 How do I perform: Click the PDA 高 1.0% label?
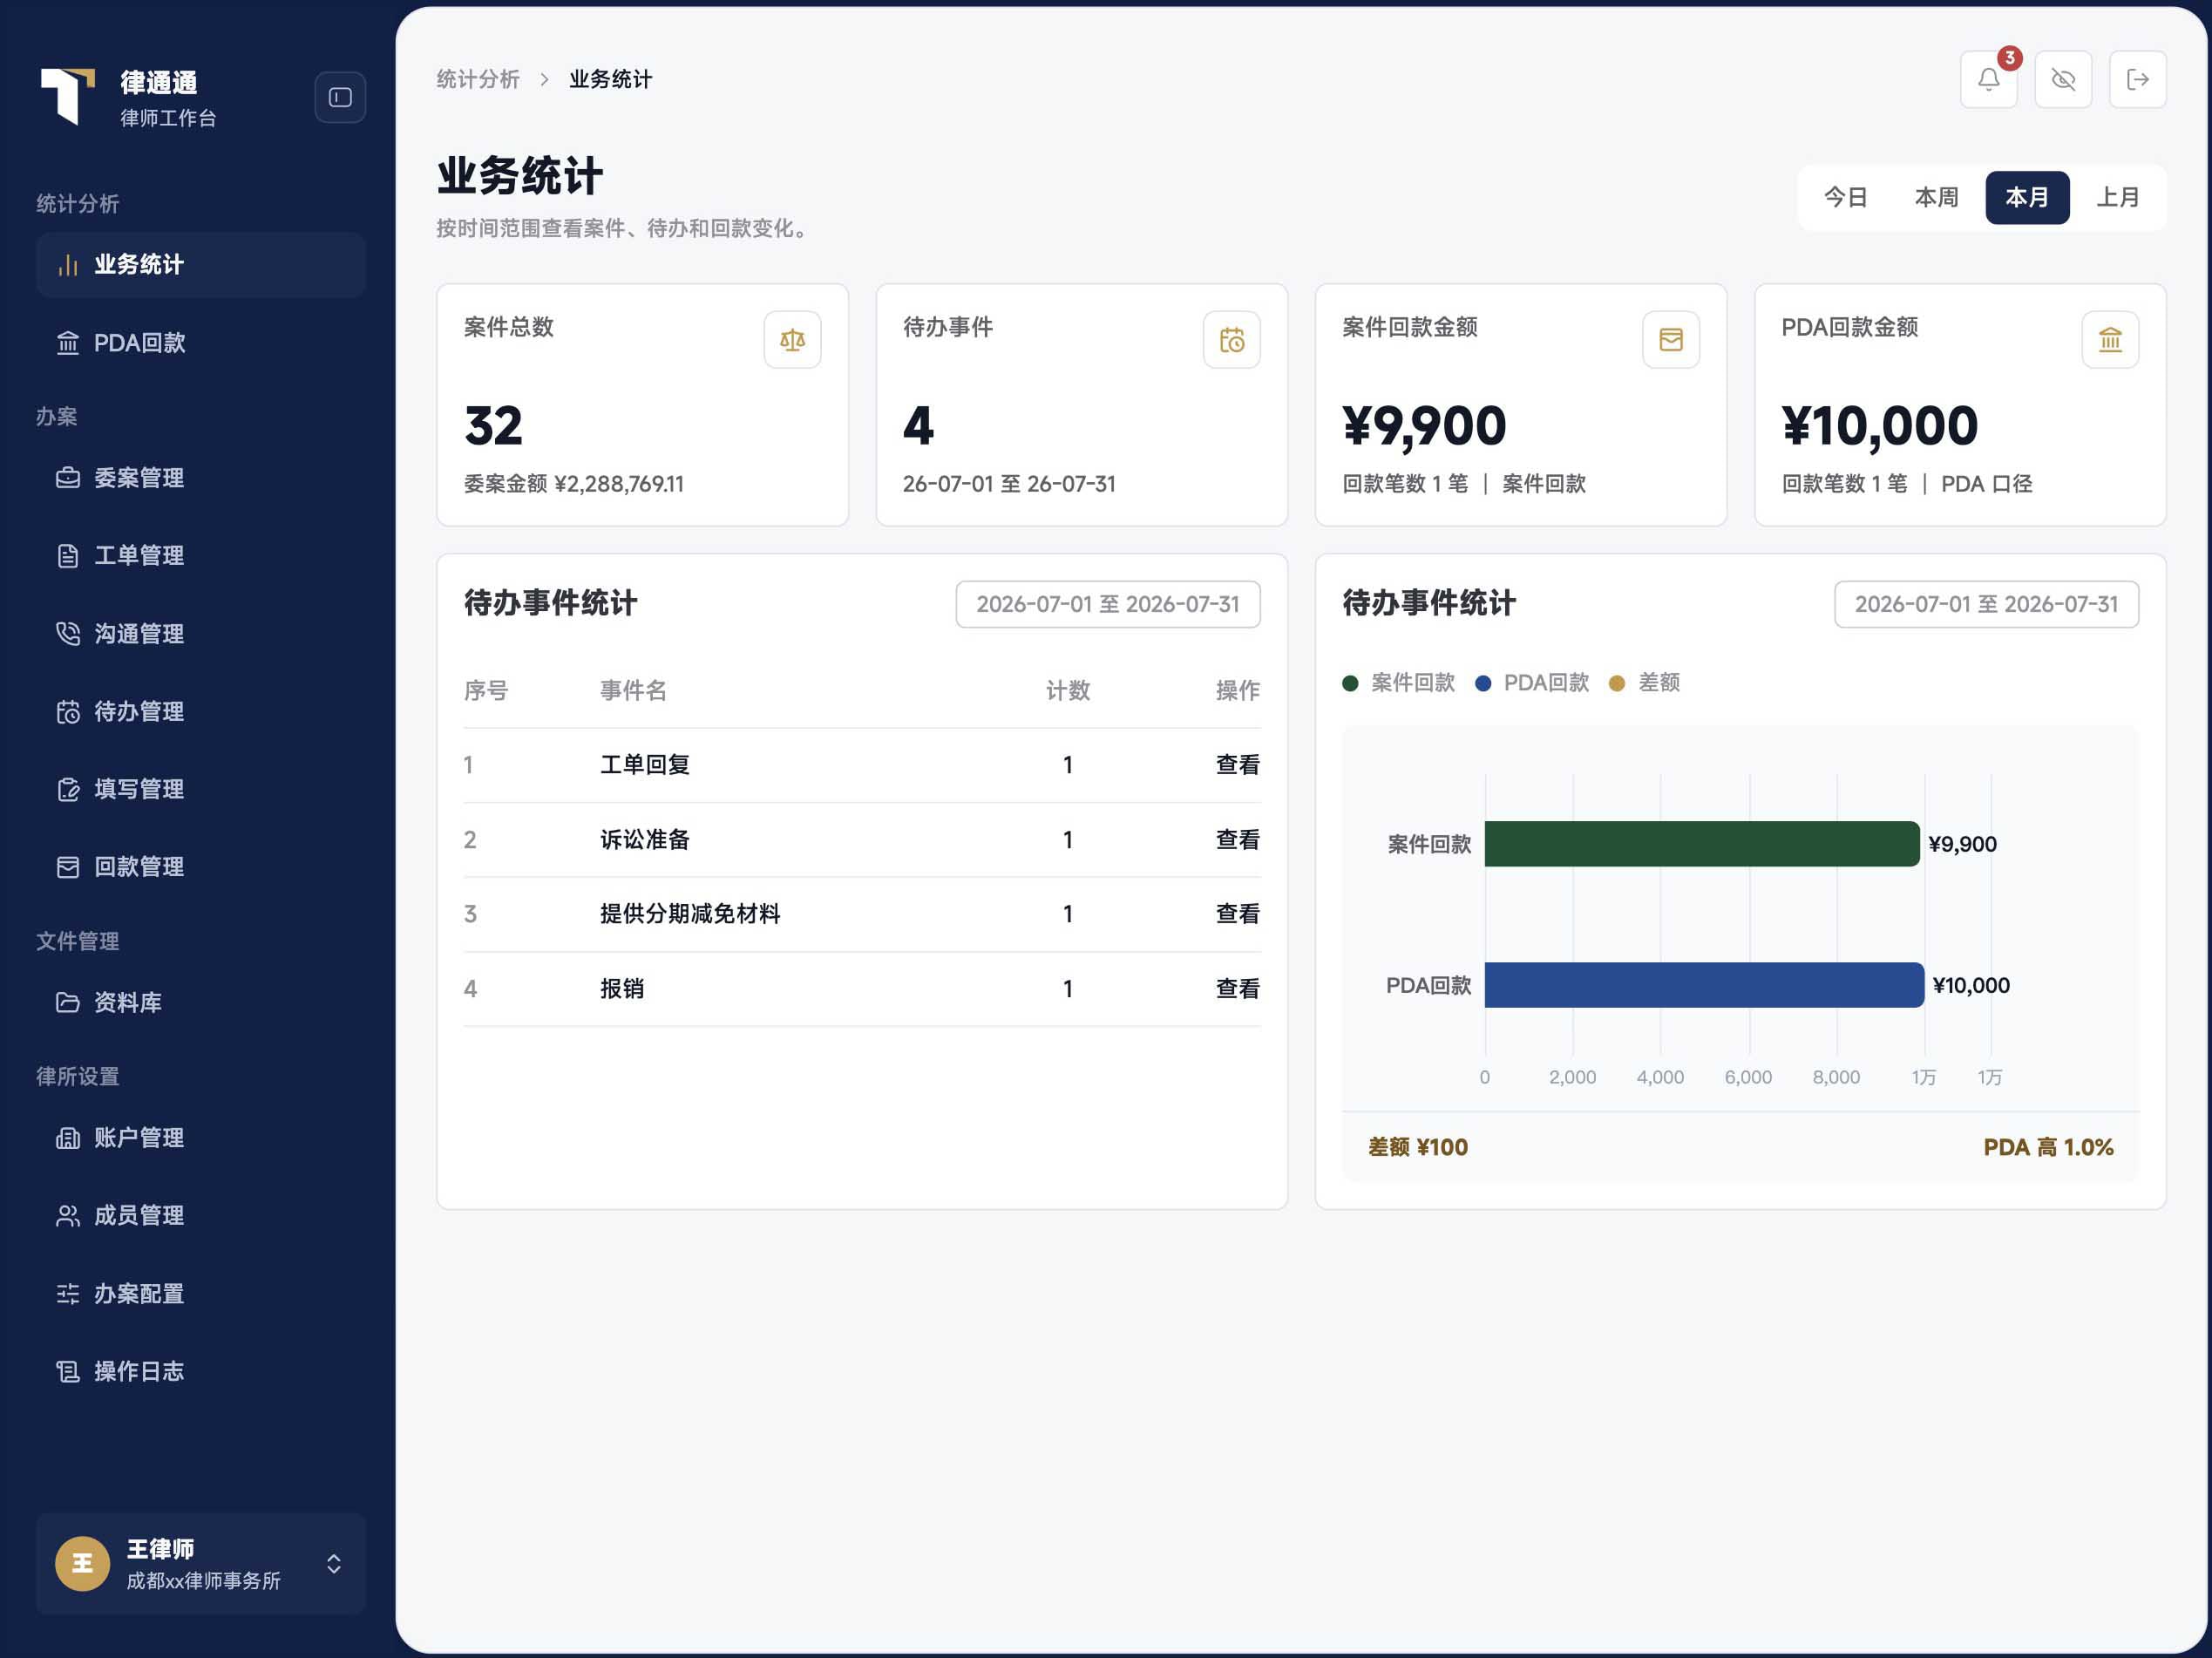[x=2048, y=1148]
